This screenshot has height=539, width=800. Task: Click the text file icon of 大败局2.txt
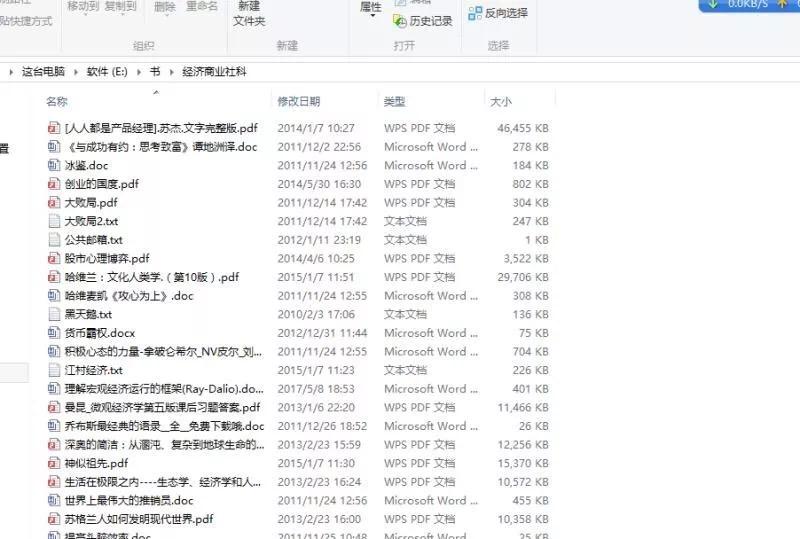(x=54, y=221)
